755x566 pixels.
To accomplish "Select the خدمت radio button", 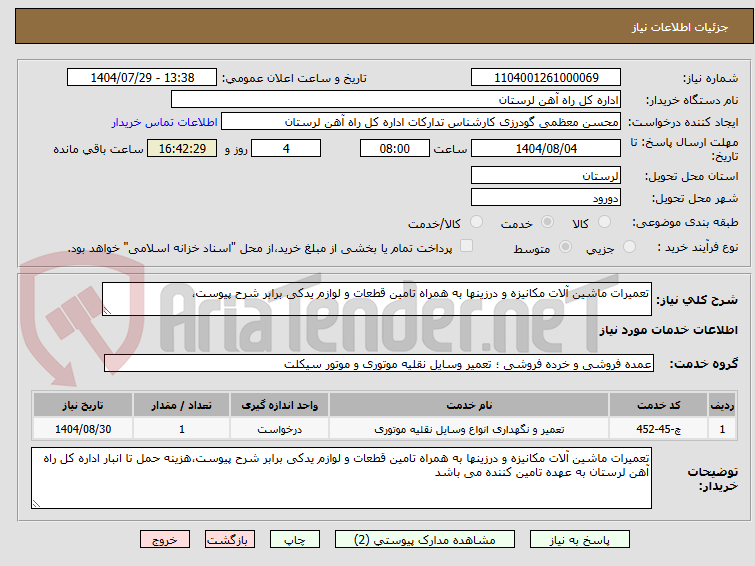I will click(x=547, y=222).
